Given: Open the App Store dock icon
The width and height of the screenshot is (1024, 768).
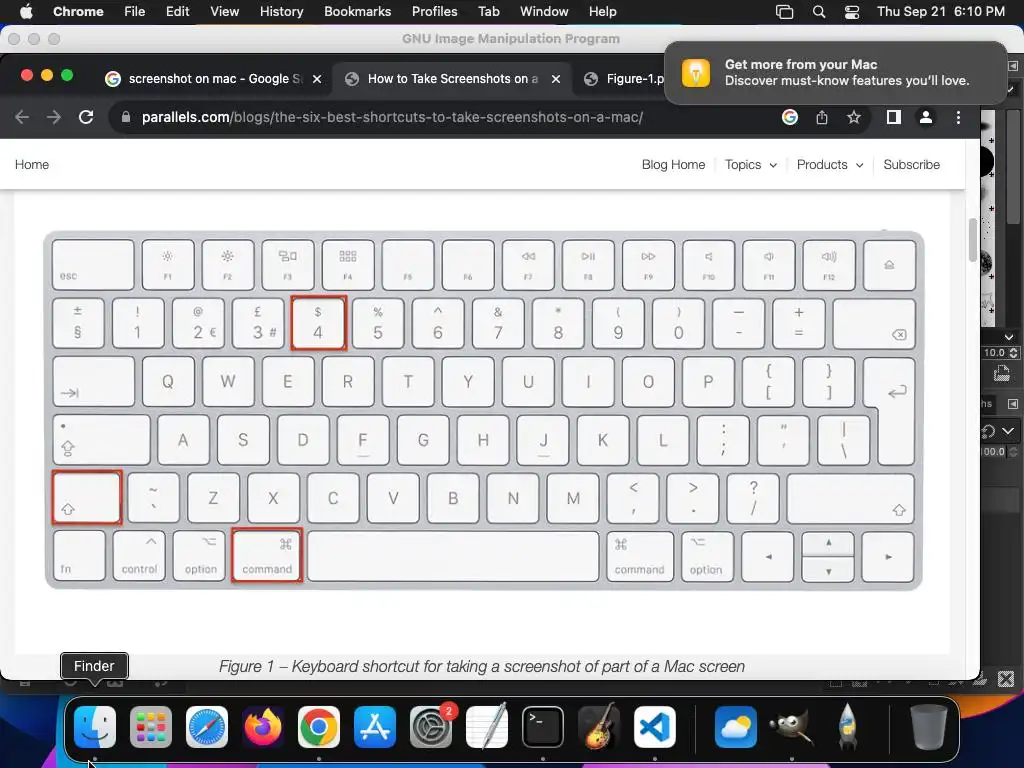Looking at the screenshot, I should click(375, 727).
